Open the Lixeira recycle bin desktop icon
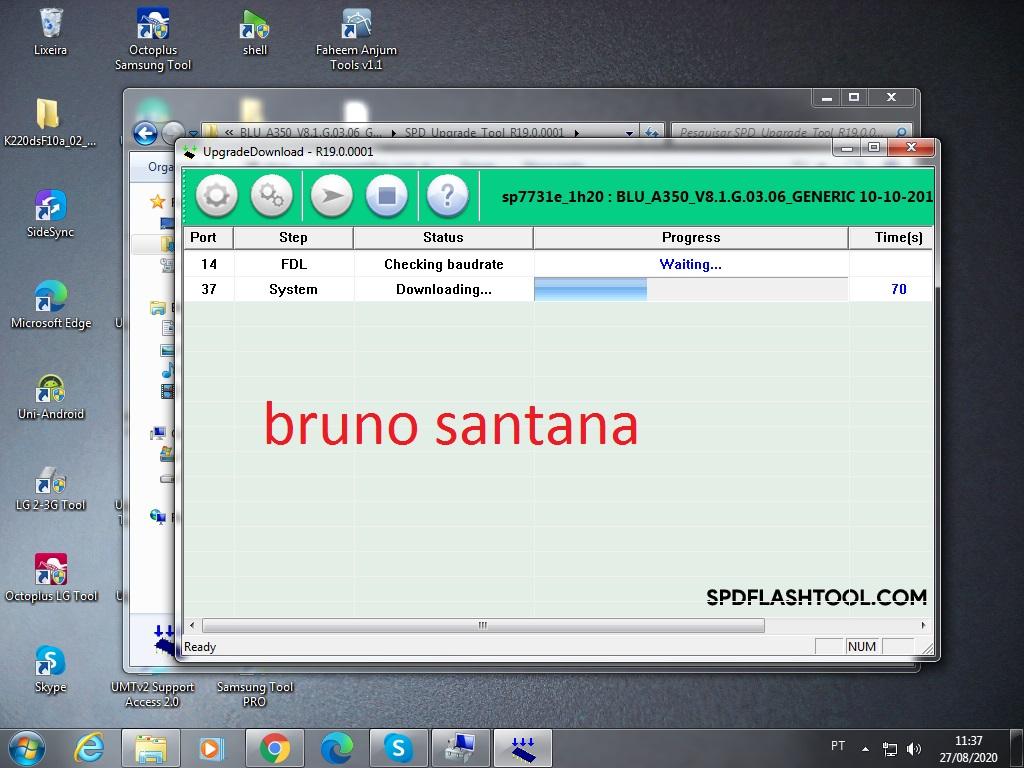 point(50,31)
